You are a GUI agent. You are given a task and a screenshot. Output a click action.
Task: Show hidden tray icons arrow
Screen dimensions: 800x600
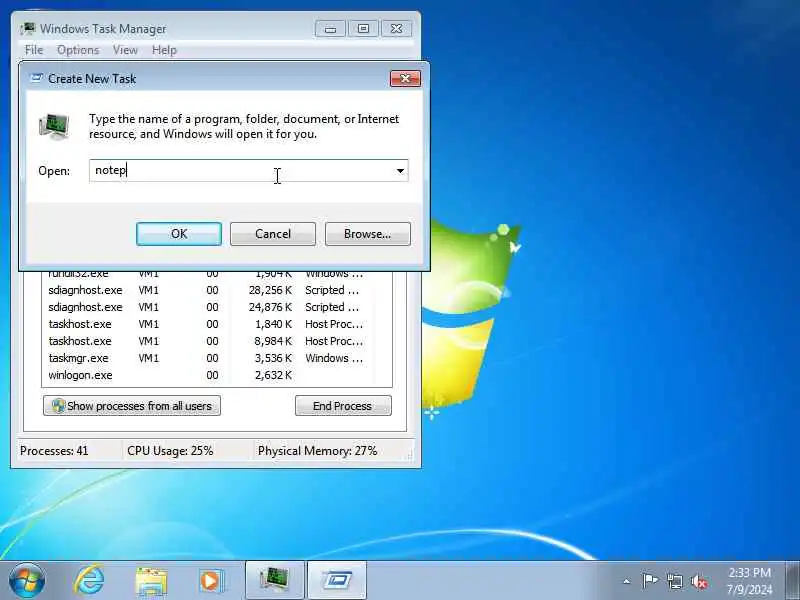627,581
